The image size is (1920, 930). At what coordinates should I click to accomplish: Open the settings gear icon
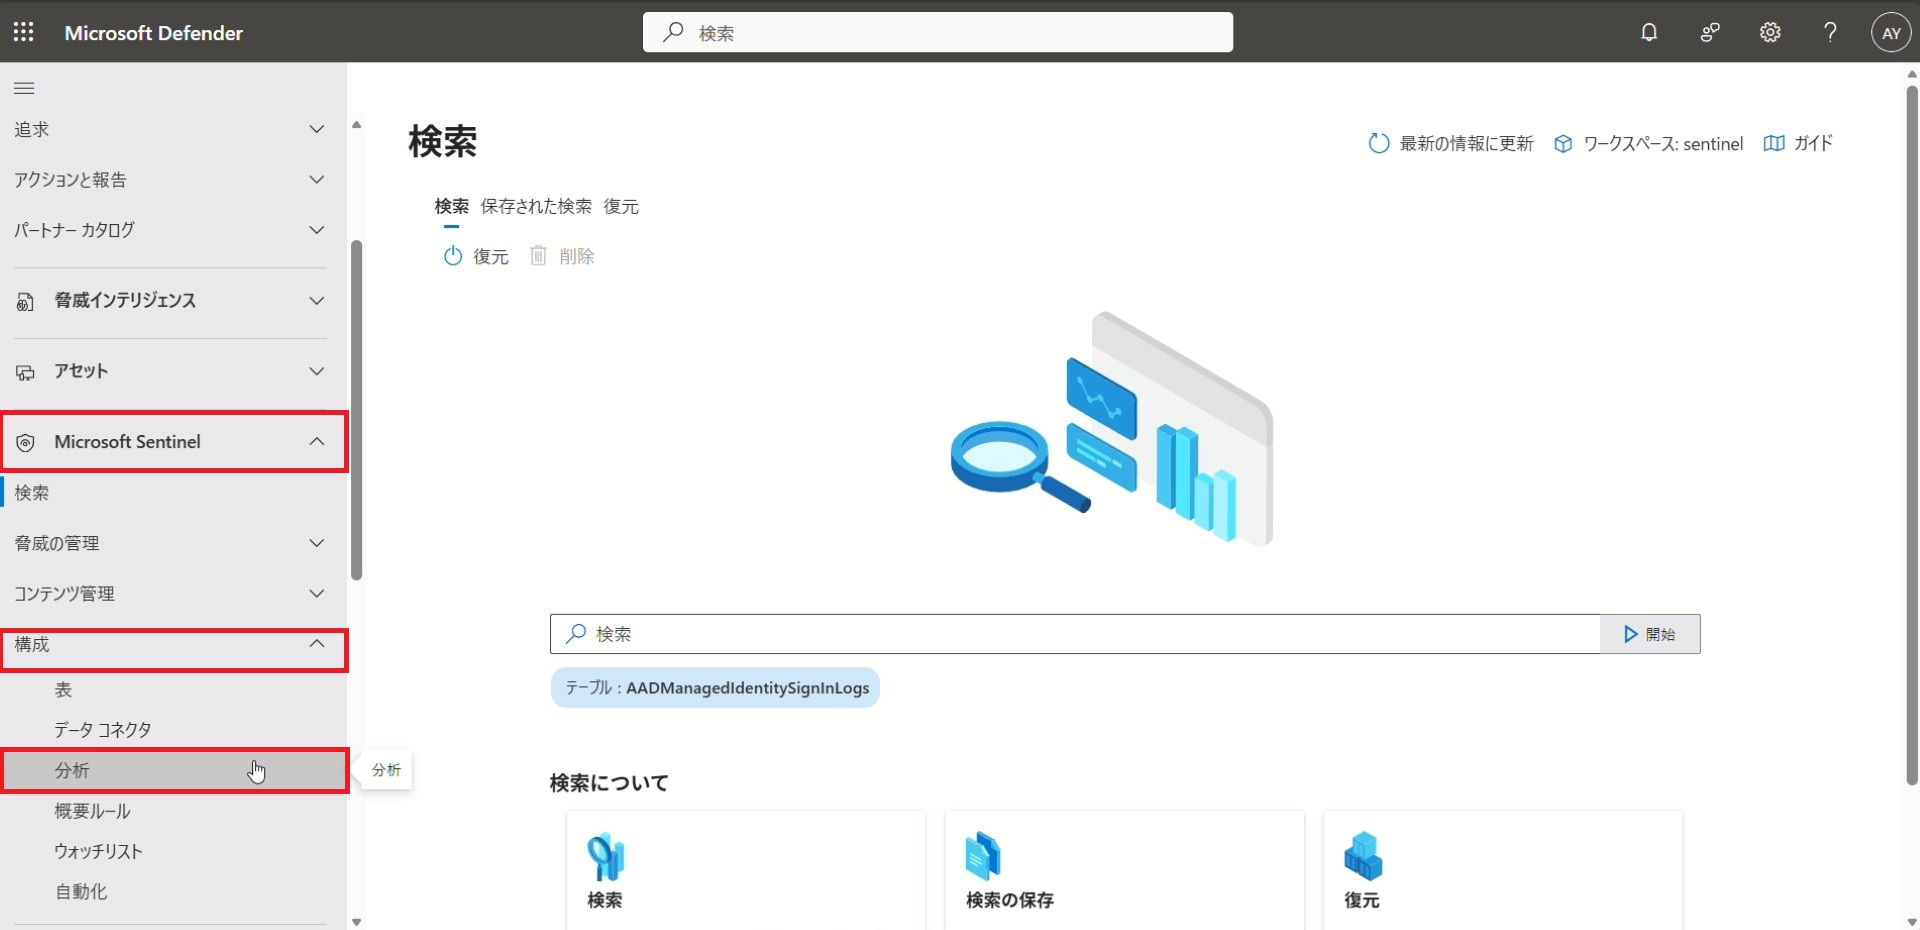pos(1770,32)
